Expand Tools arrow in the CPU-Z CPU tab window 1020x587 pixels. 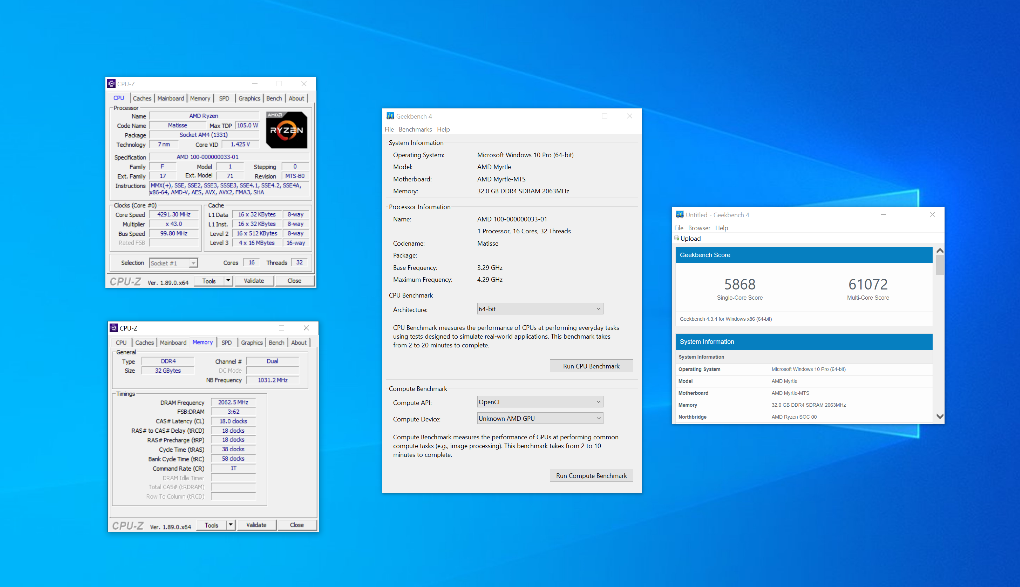[228, 280]
